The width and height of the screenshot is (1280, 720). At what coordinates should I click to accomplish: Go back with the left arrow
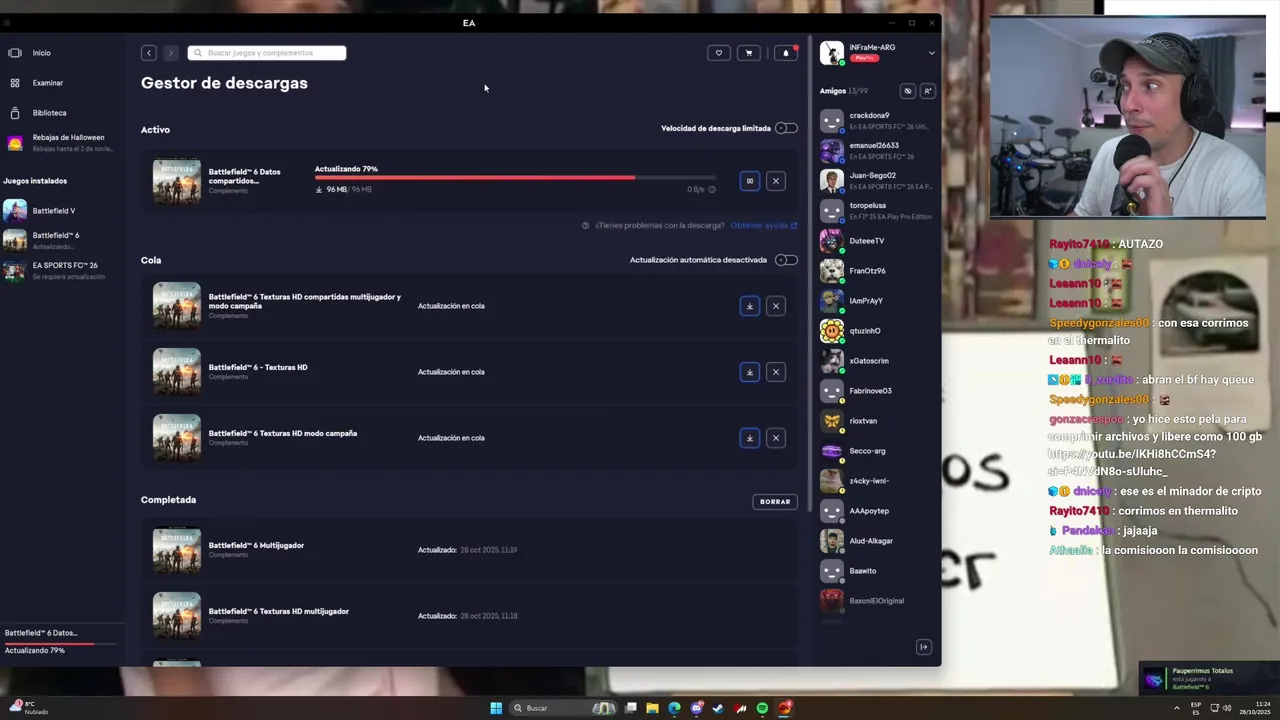(149, 53)
